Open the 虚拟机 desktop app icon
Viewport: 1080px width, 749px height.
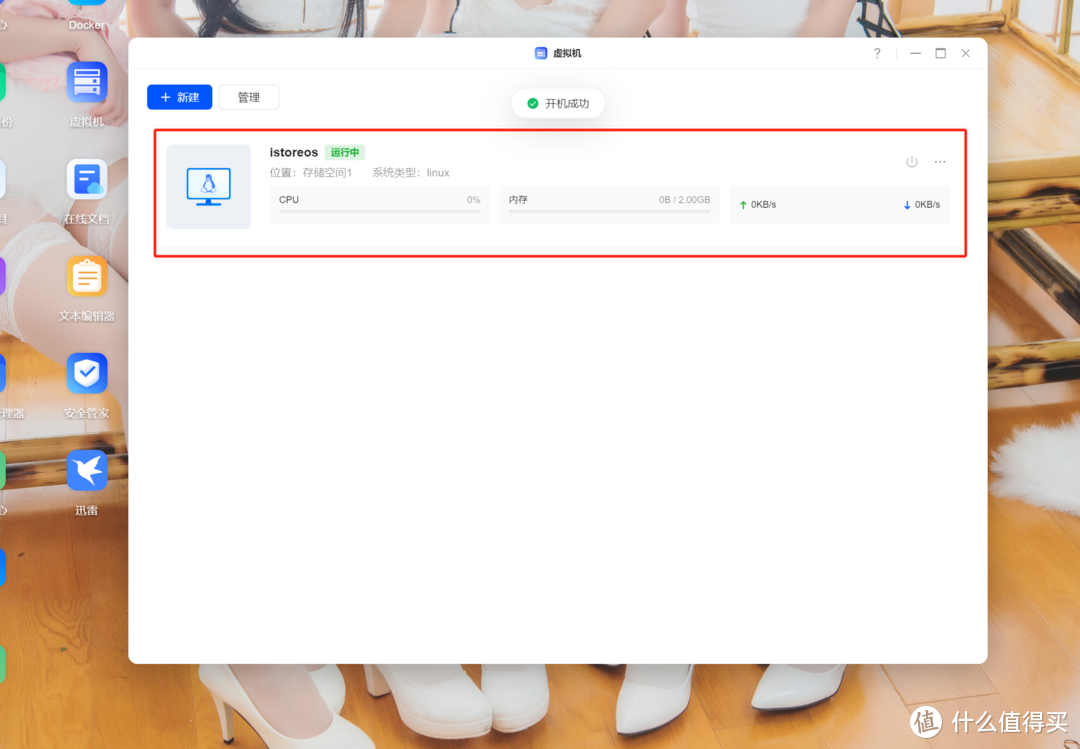[x=87, y=83]
